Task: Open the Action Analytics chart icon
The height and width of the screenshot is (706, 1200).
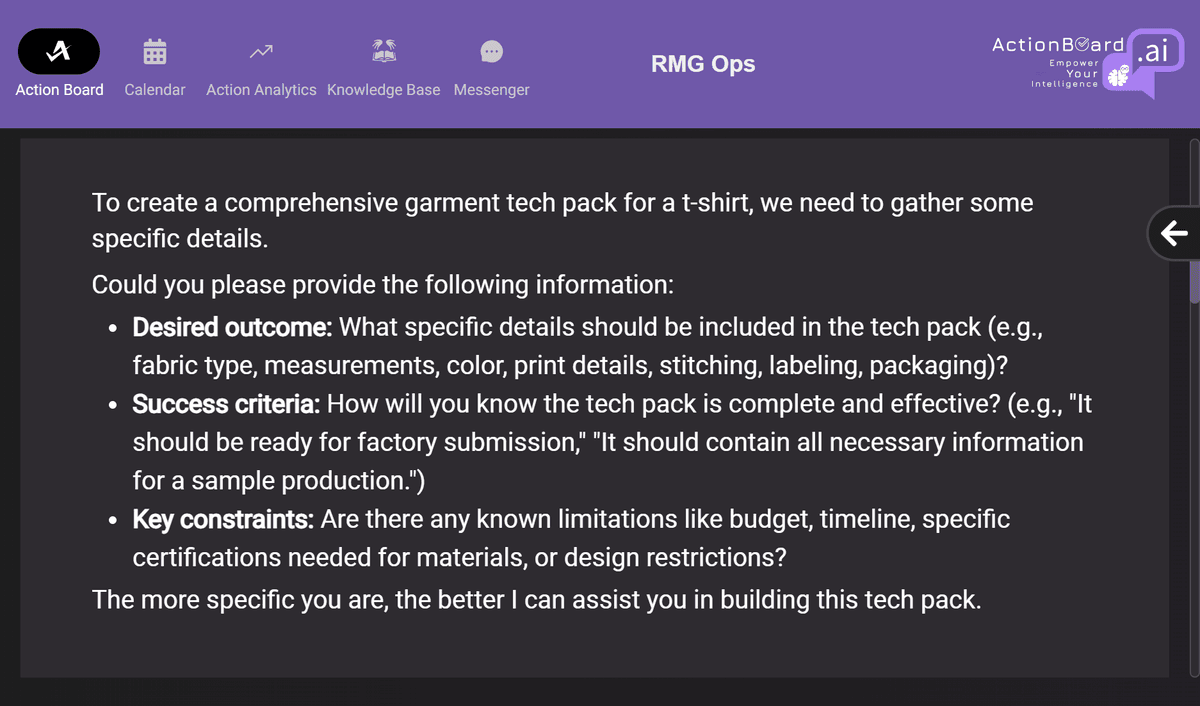Action: (261, 51)
